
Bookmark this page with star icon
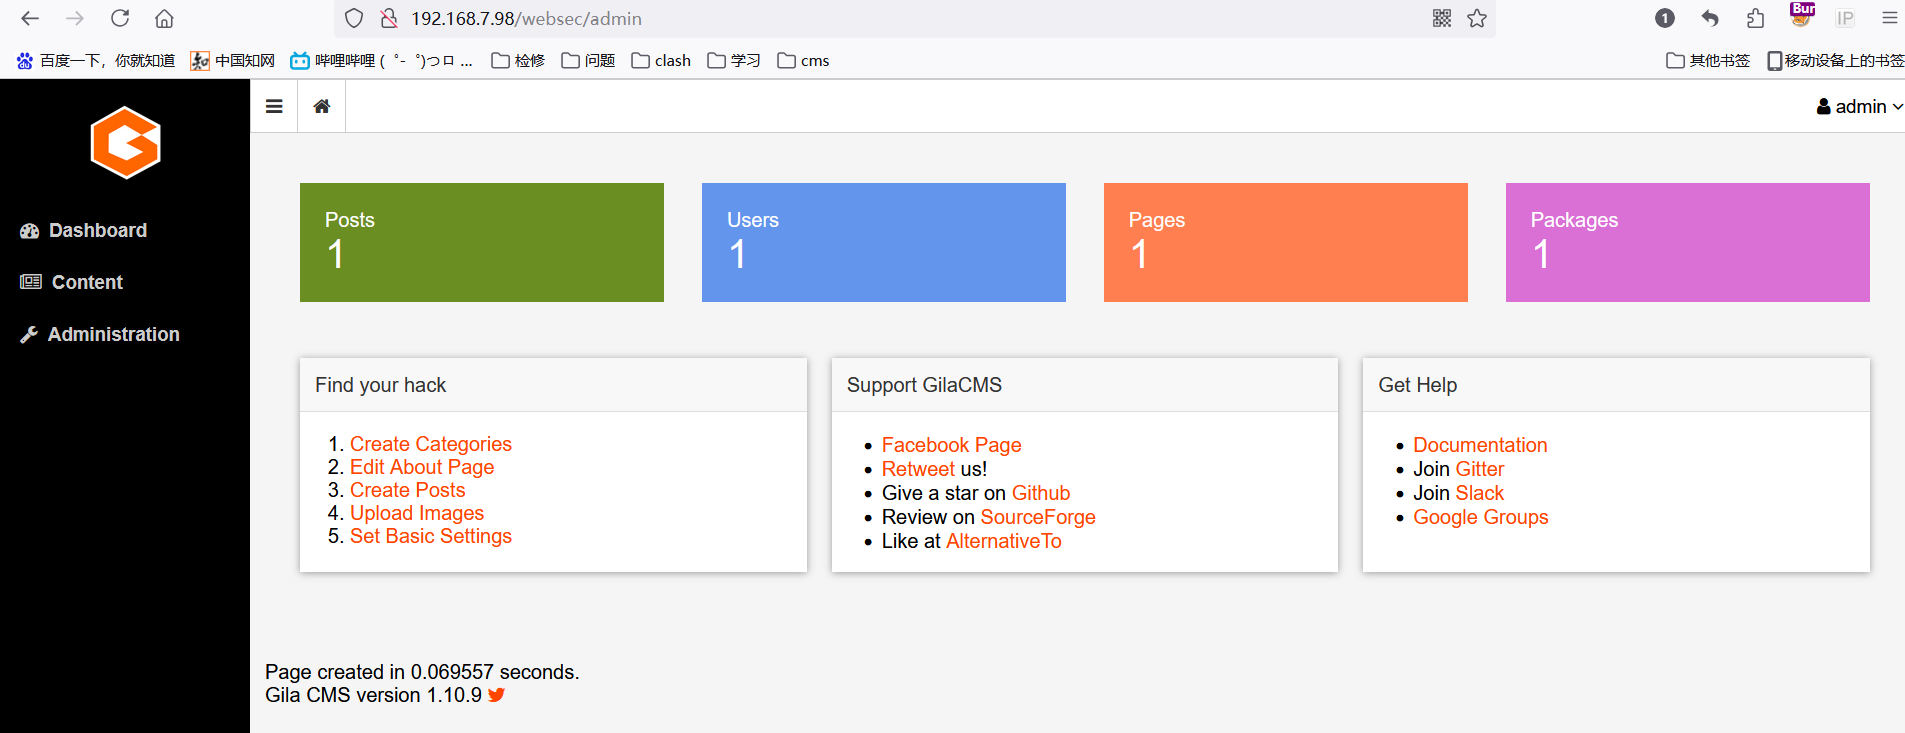[1477, 18]
